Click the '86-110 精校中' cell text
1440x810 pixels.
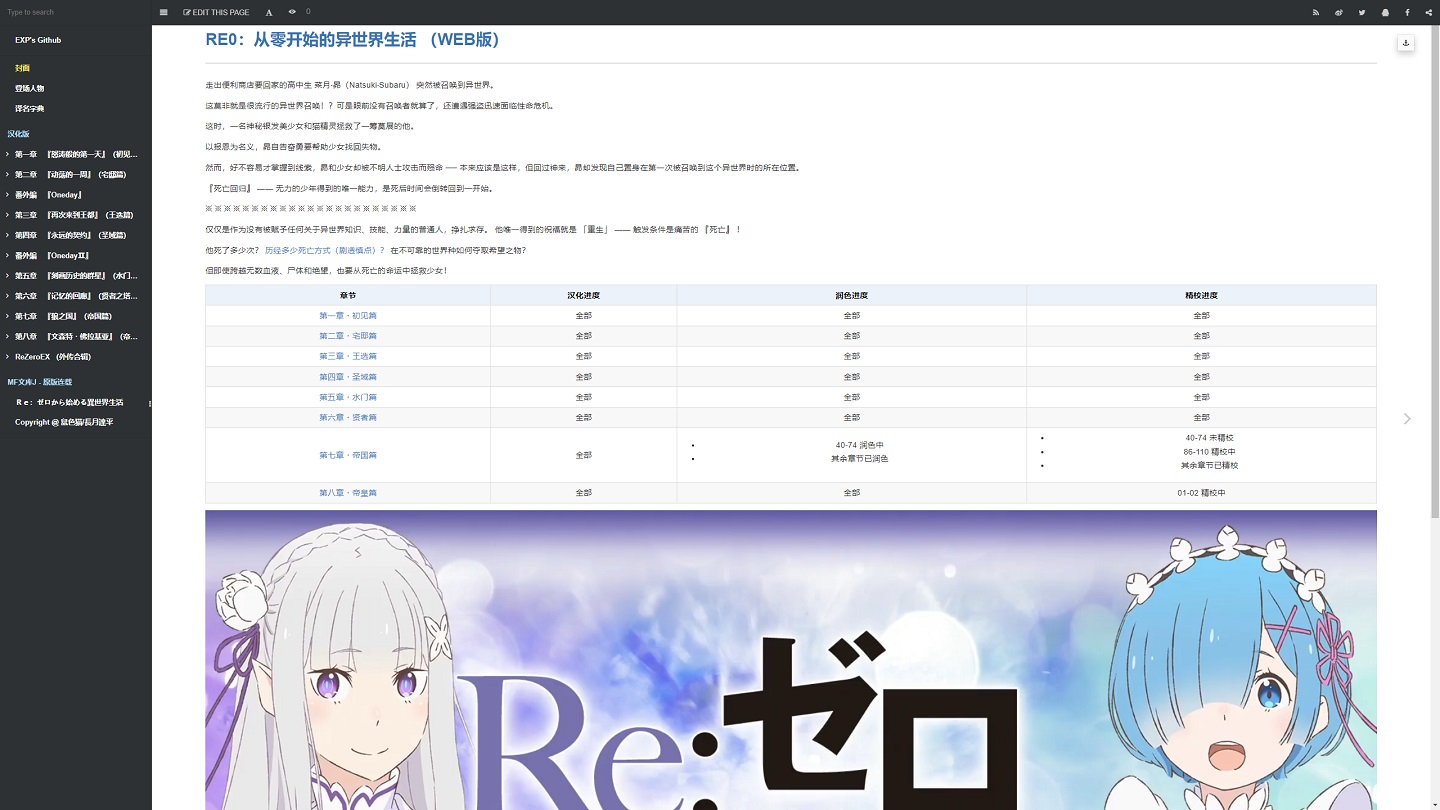(1209, 451)
